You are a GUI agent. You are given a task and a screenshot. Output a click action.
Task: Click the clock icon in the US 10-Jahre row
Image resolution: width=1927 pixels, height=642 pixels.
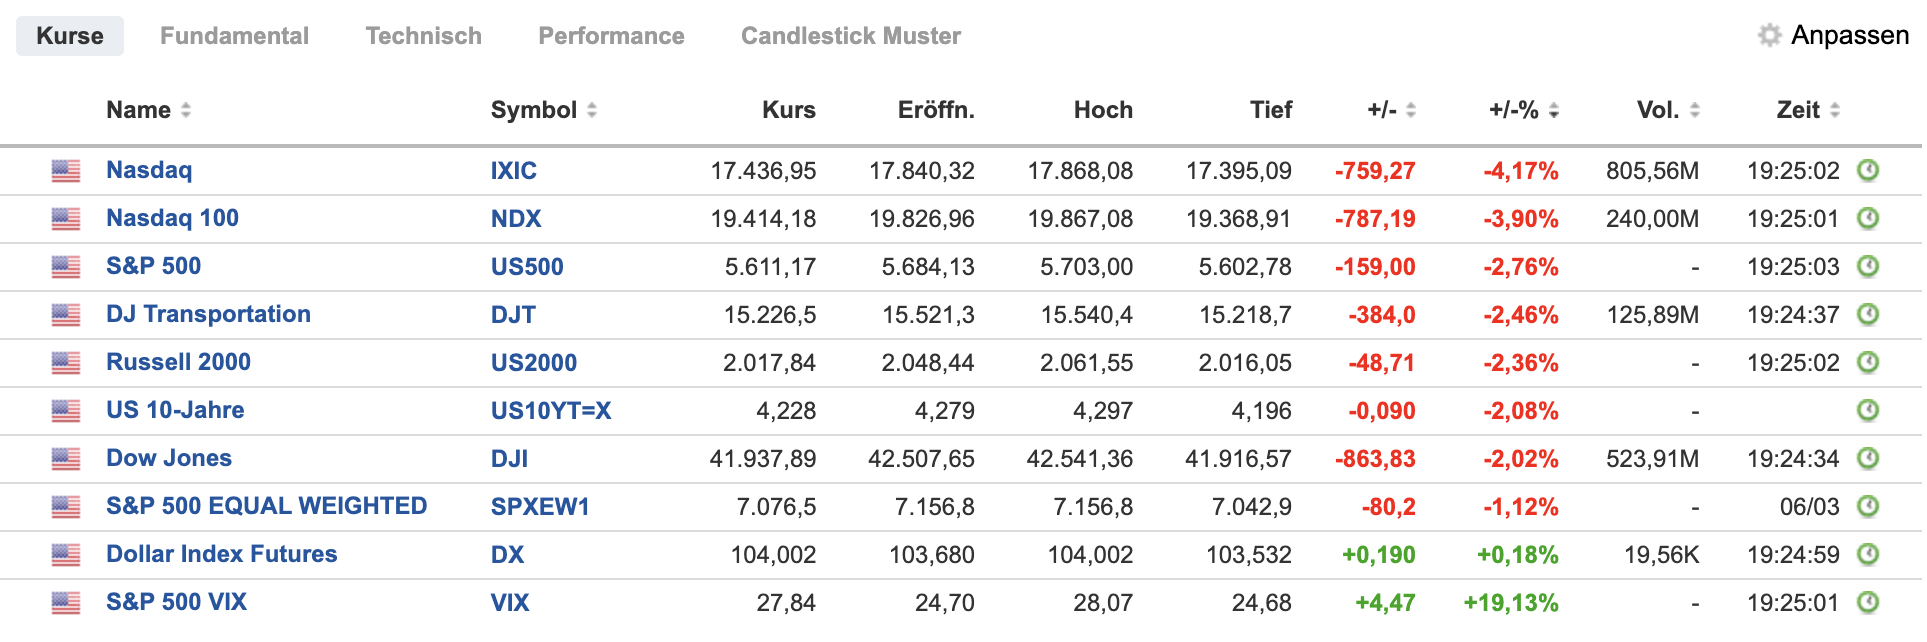click(1868, 410)
